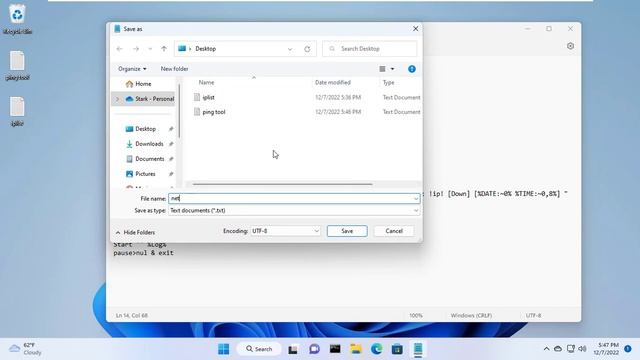This screenshot has width=640, height=360.
Task: Show hidden system tray icons
Action: 546,349
